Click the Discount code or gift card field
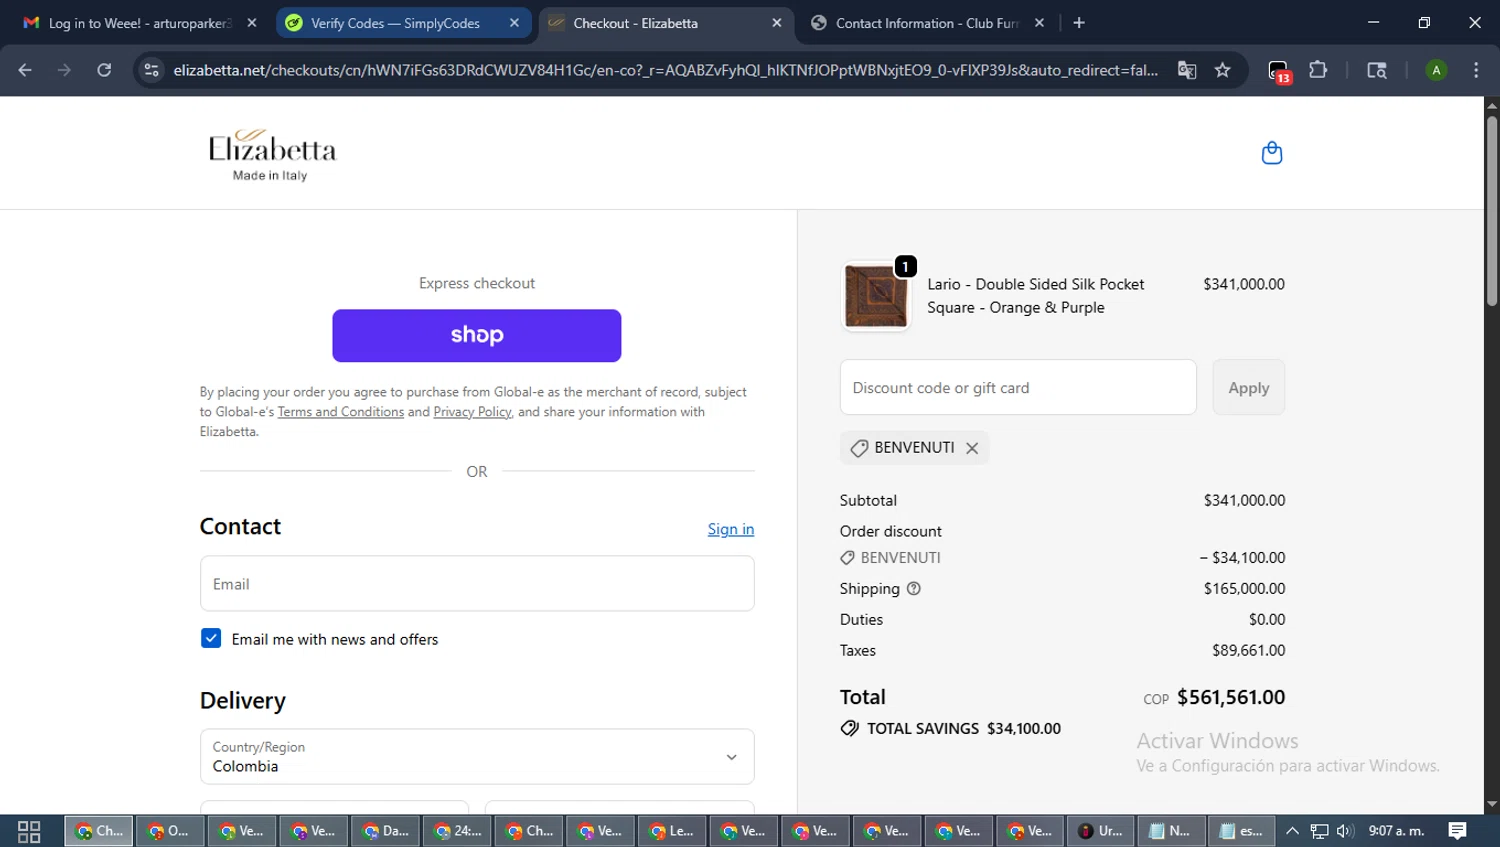1500x847 pixels. pos(1018,388)
